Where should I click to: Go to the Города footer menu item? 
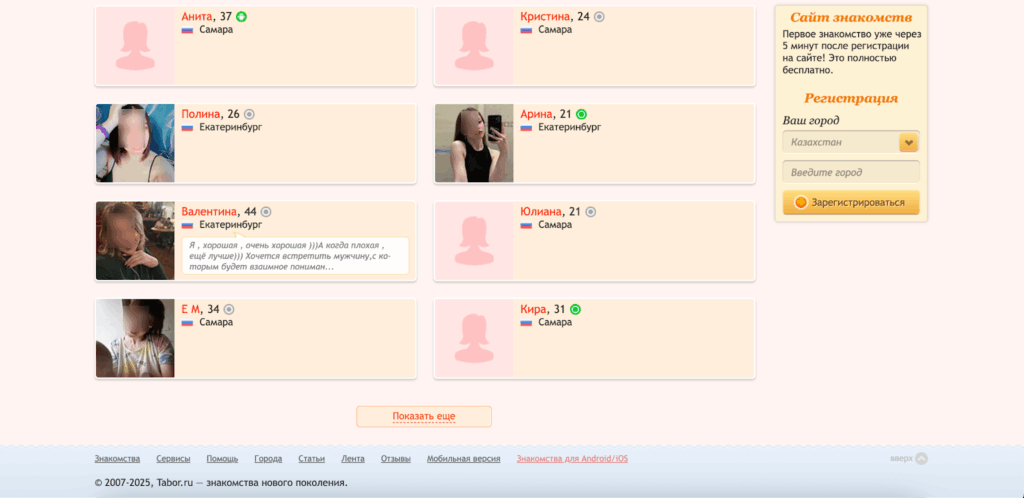coord(268,459)
